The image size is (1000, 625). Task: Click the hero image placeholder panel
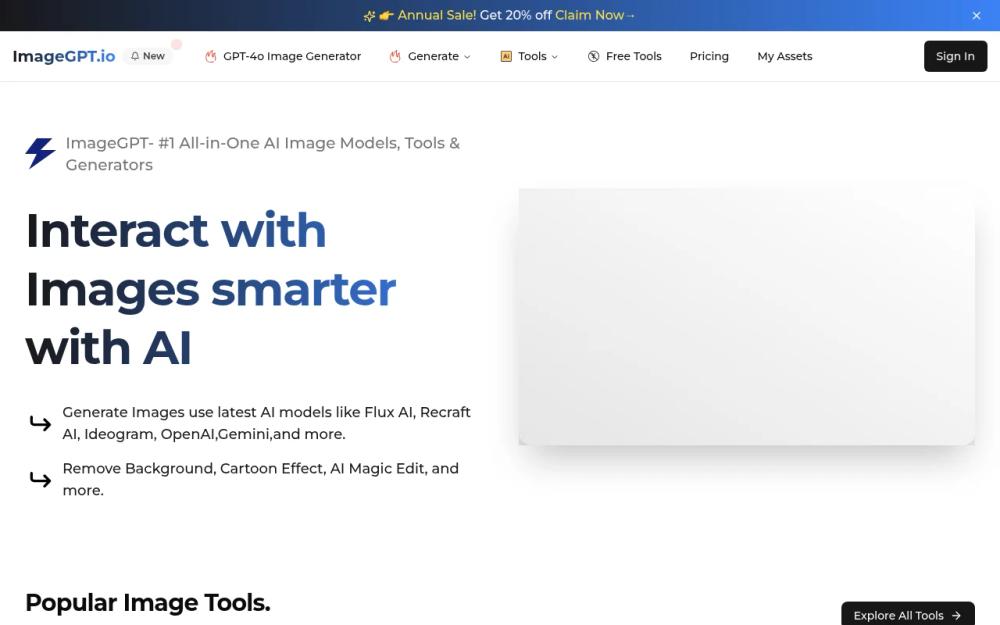coord(746,316)
